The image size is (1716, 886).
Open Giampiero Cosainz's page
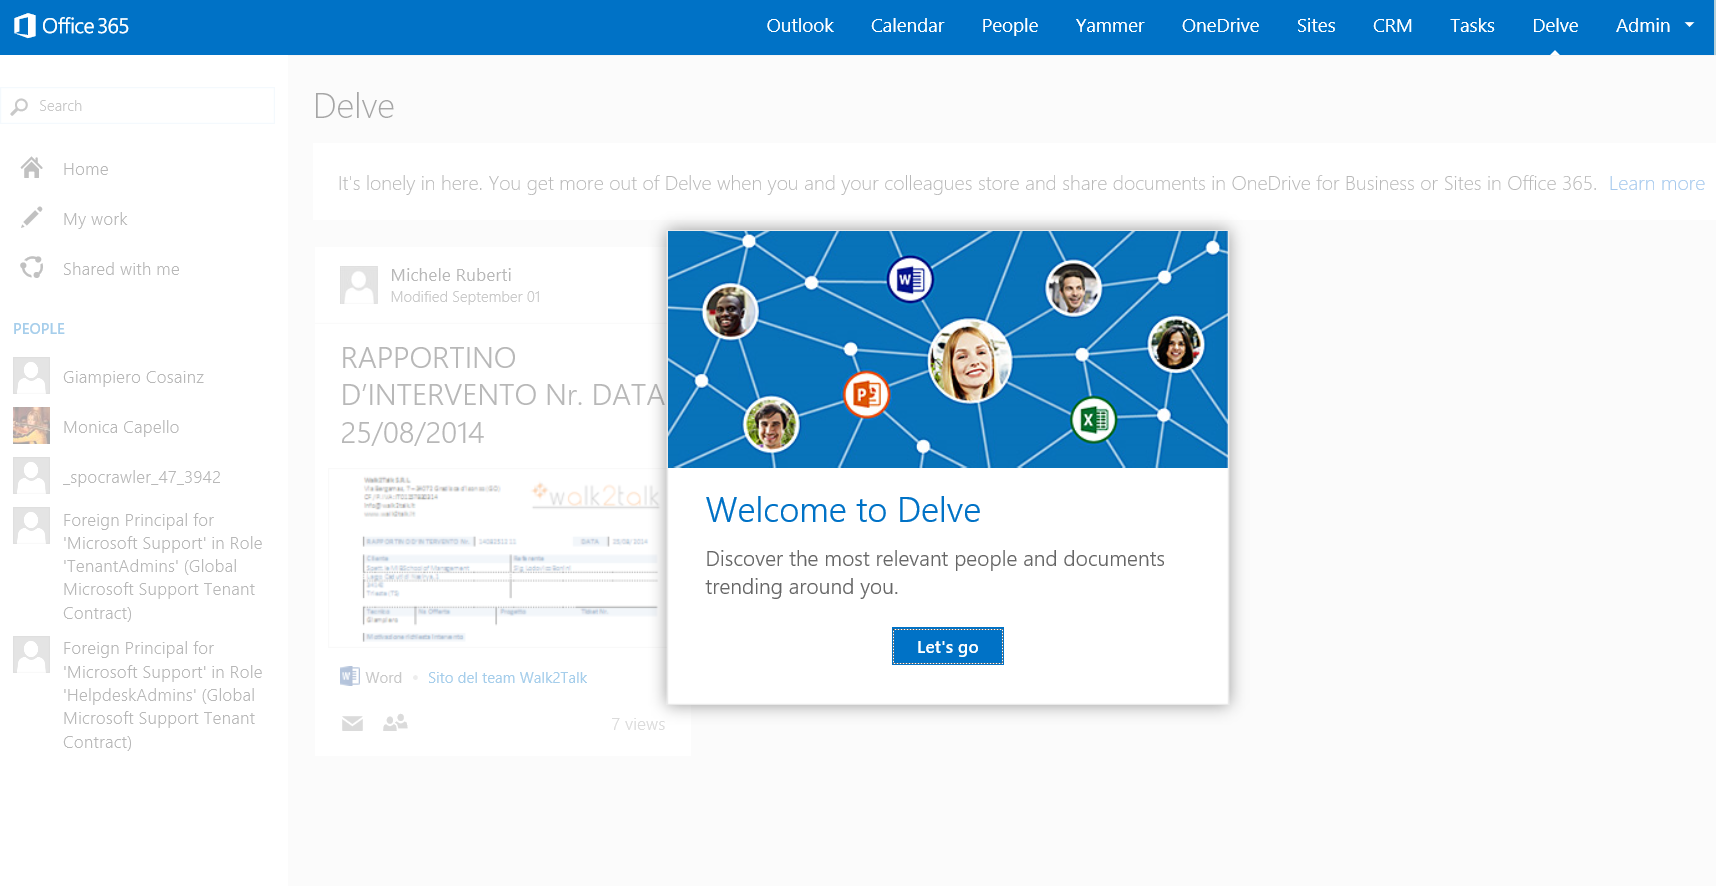133,377
